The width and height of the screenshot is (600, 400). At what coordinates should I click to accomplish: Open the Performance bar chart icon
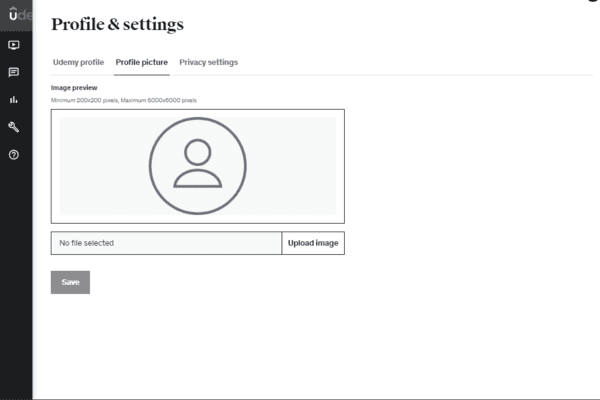14,100
